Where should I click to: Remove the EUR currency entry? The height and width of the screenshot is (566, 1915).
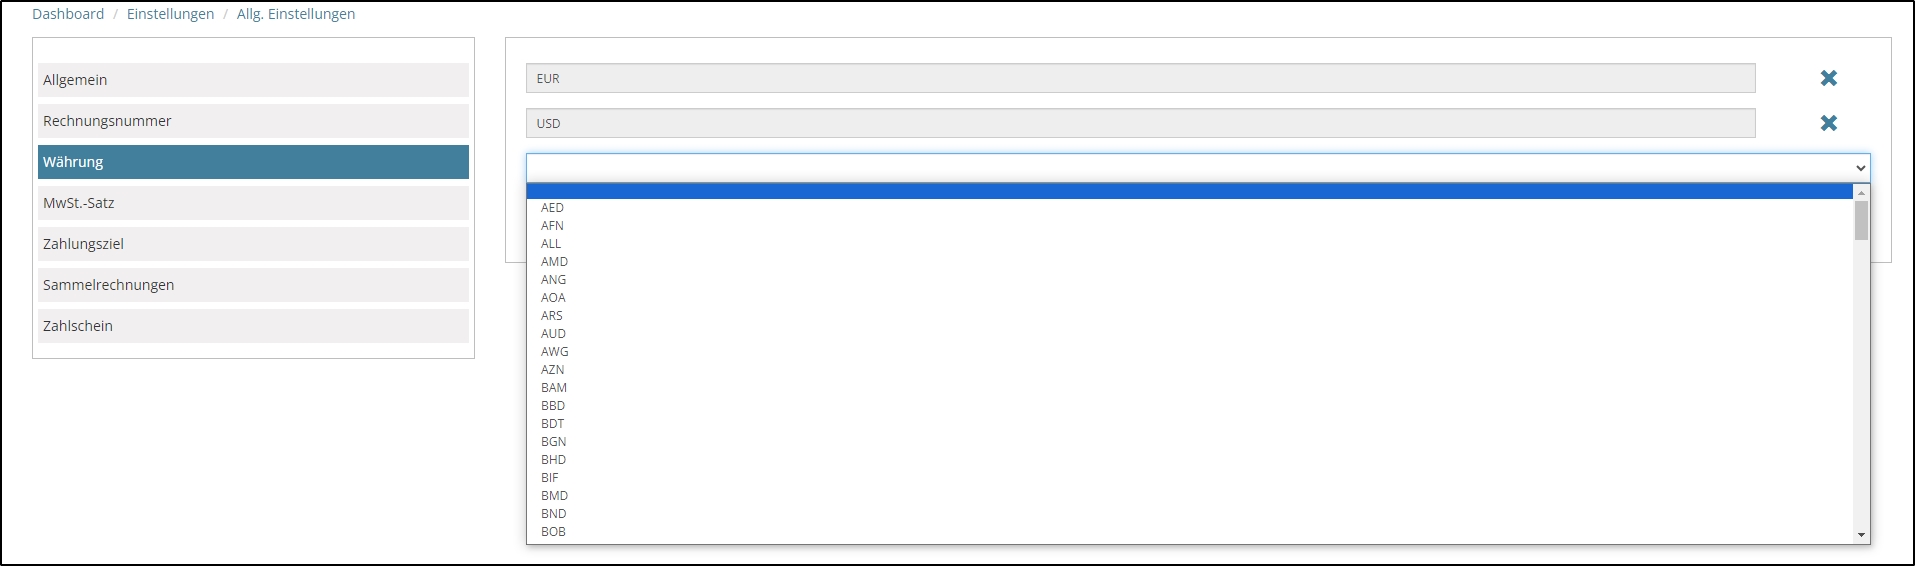[1828, 78]
